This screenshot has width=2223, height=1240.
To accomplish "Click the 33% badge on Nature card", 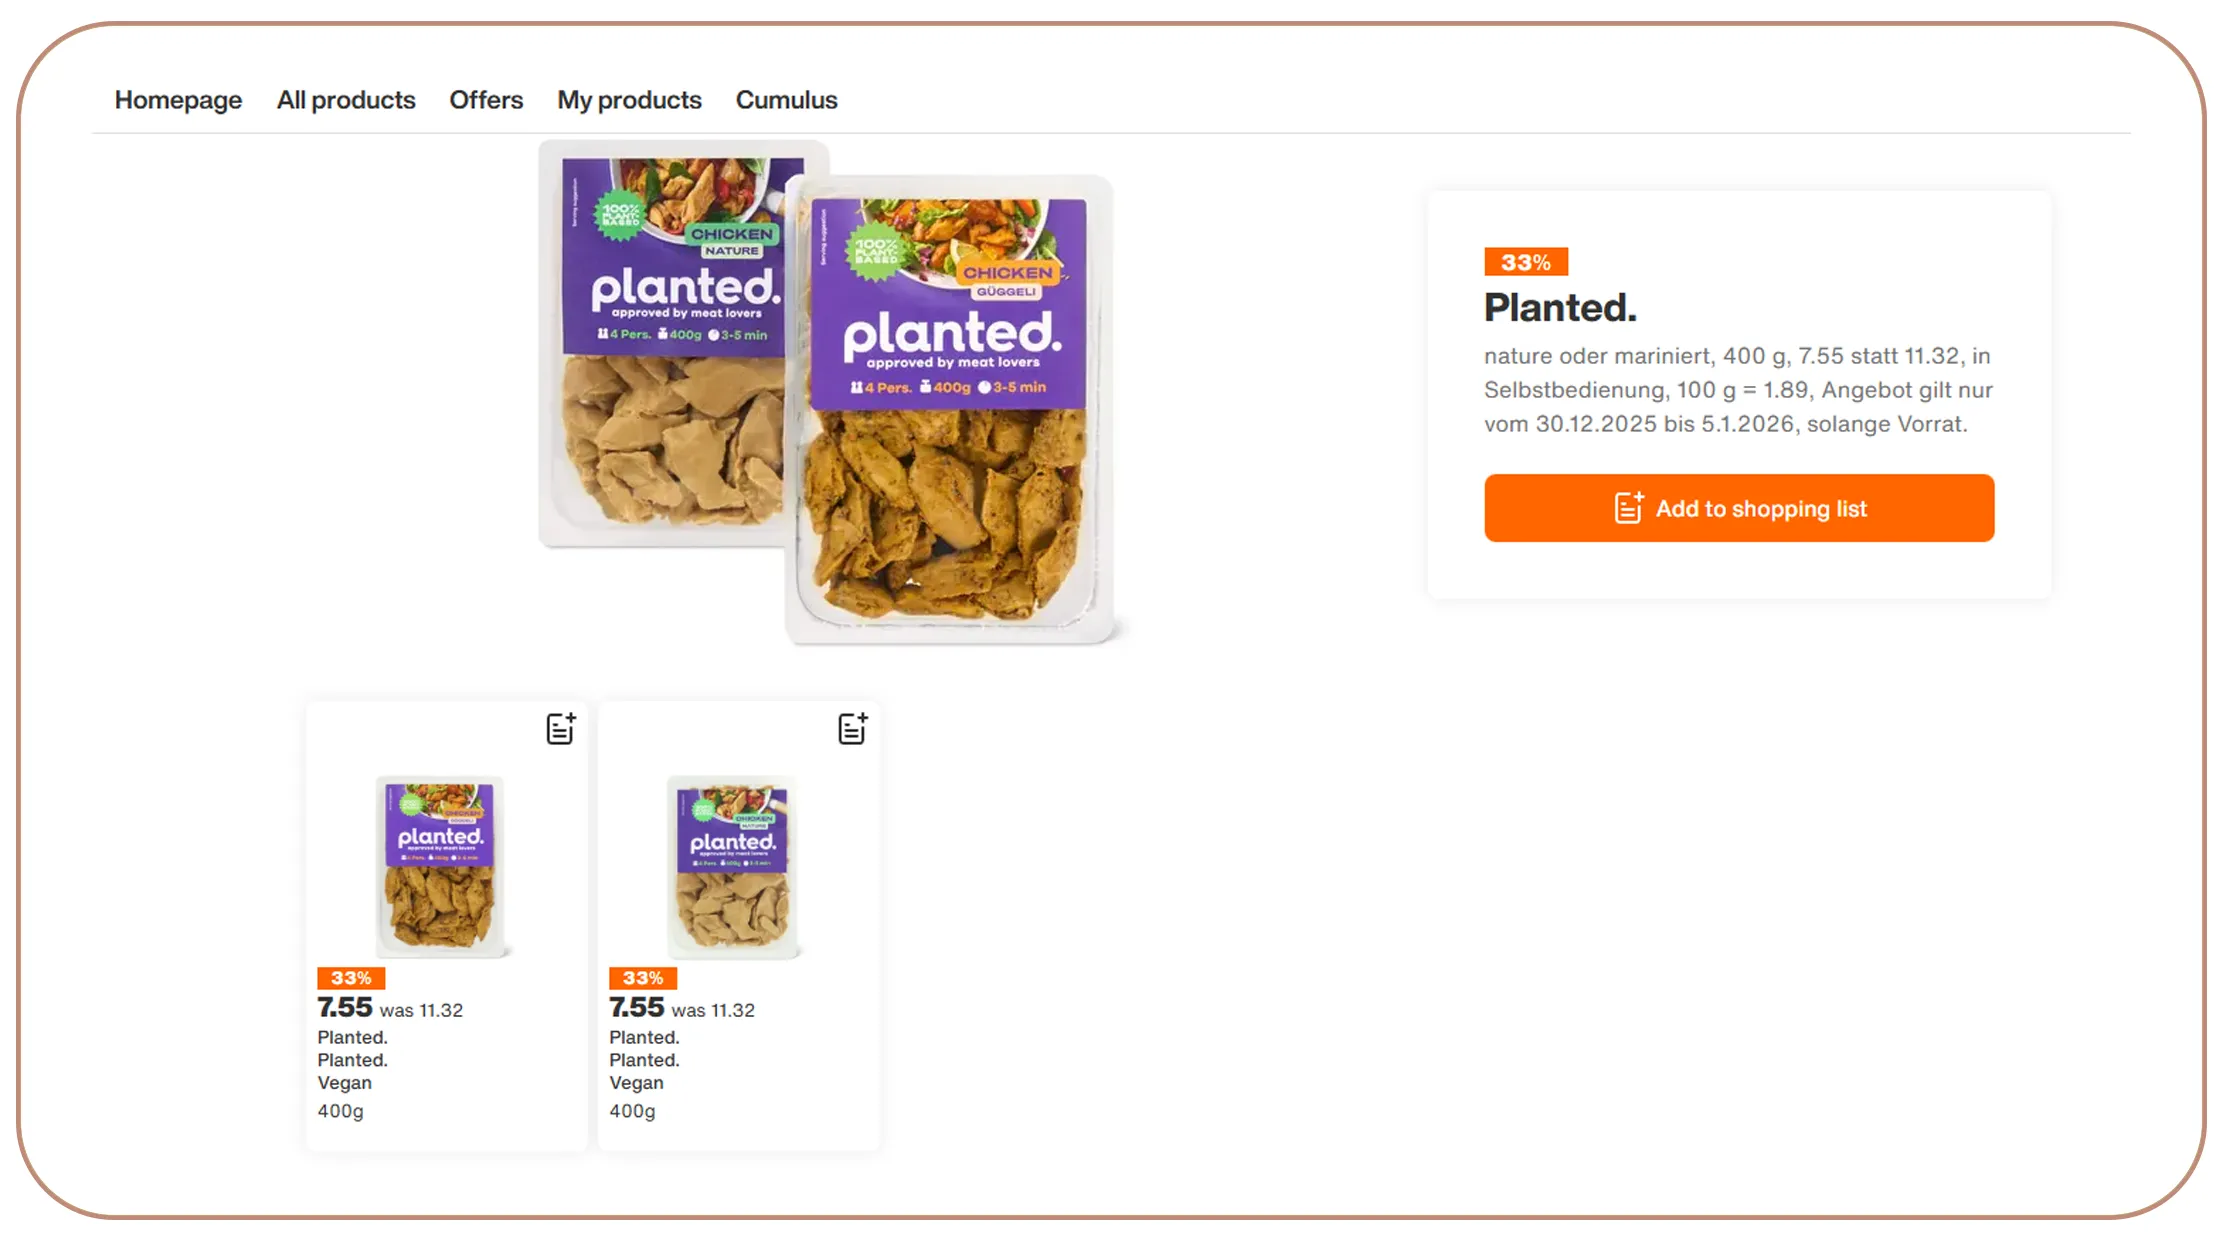I will point(643,978).
